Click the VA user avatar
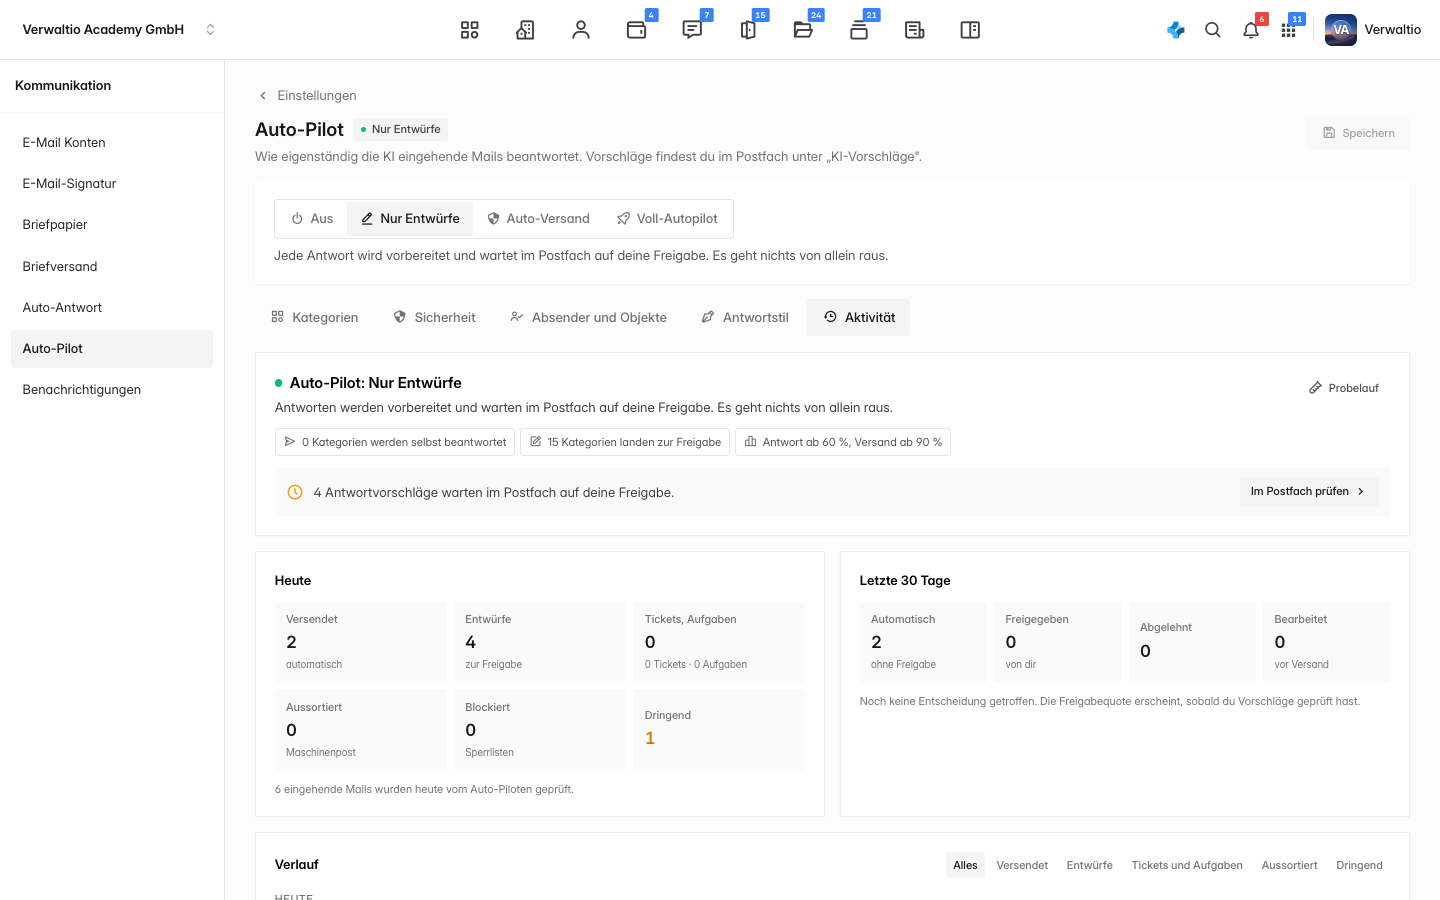The image size is (1440, 900). click(x=1341, y=30)
